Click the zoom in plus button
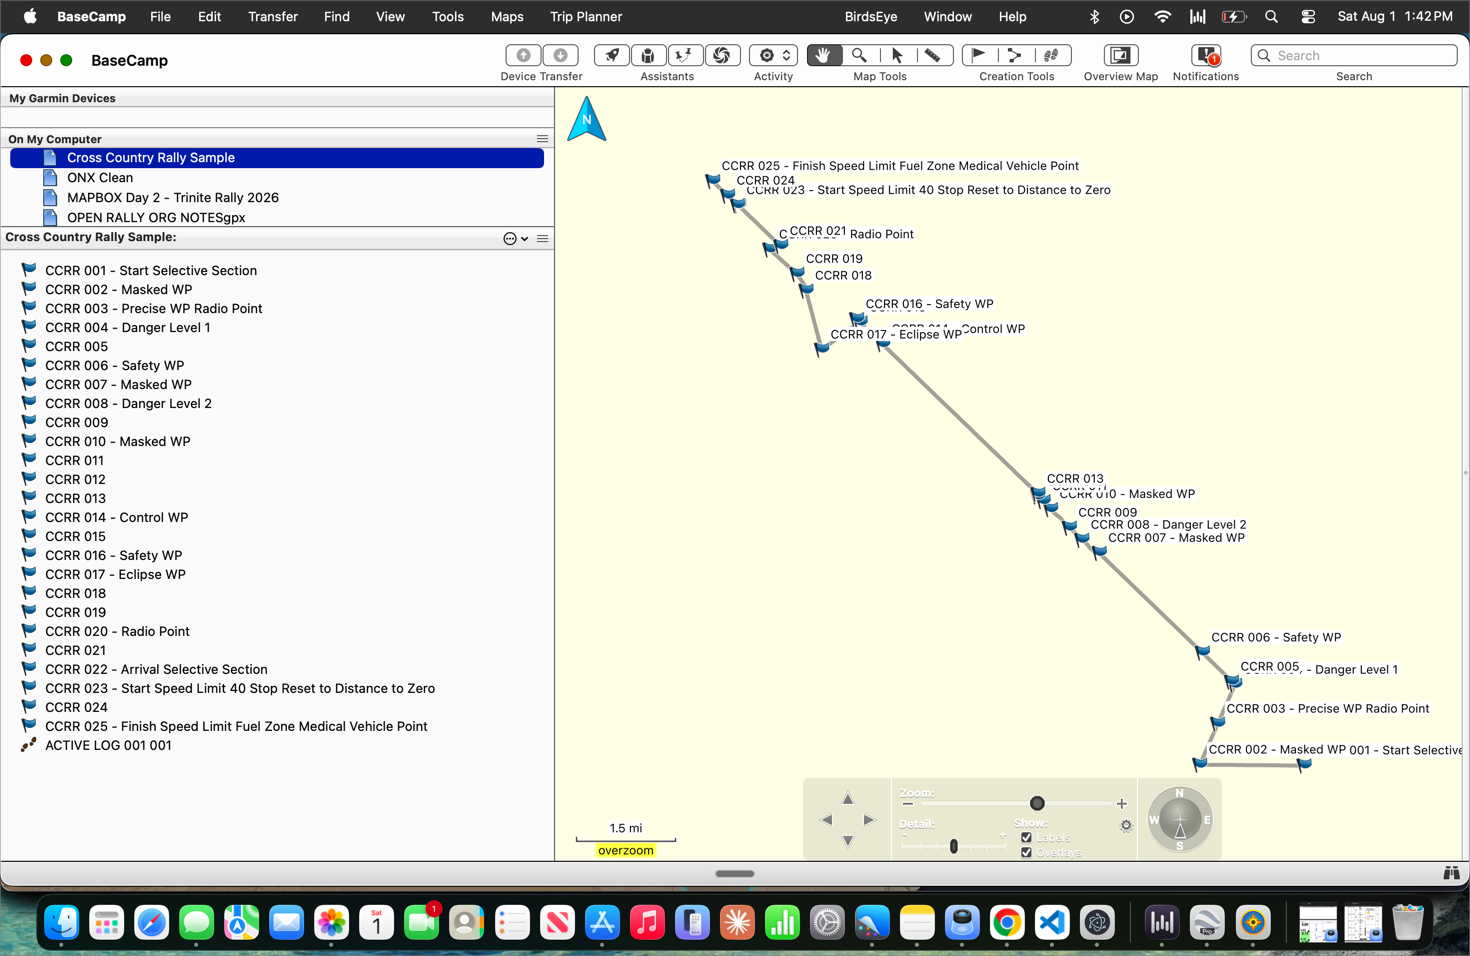1470x956 pixels. [1122, 804]
